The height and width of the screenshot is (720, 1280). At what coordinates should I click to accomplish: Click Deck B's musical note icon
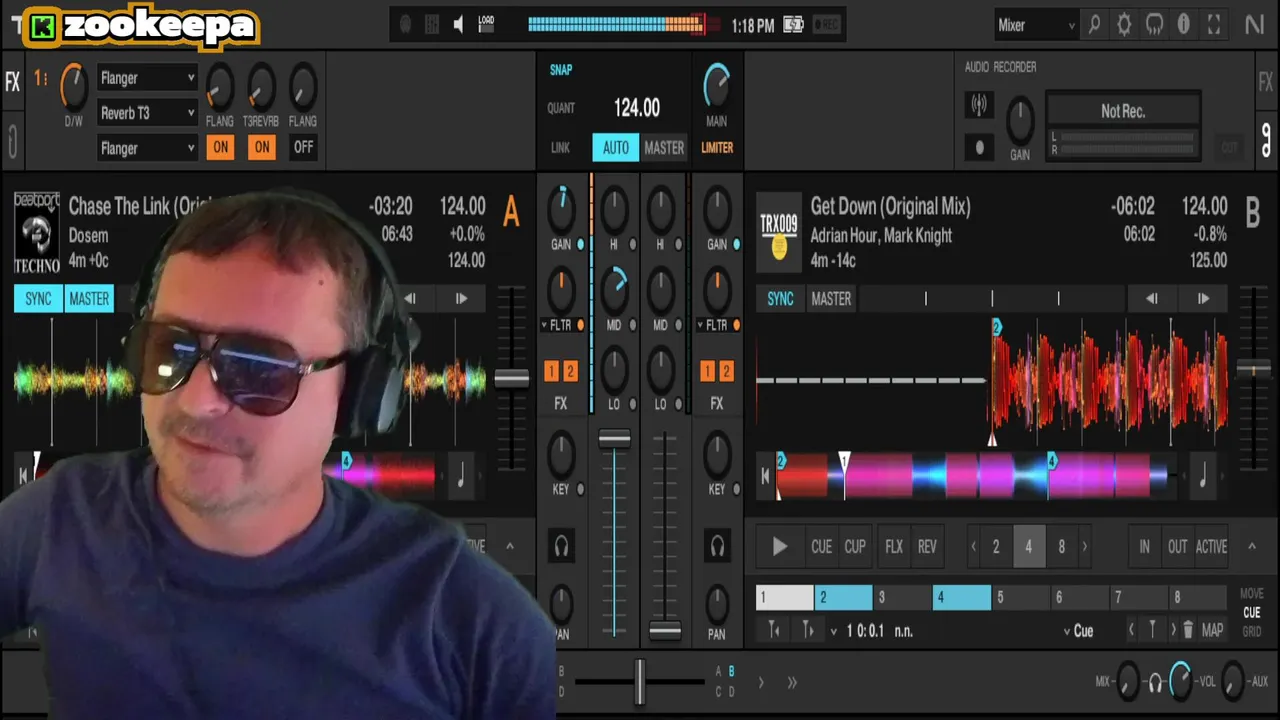1203,477
